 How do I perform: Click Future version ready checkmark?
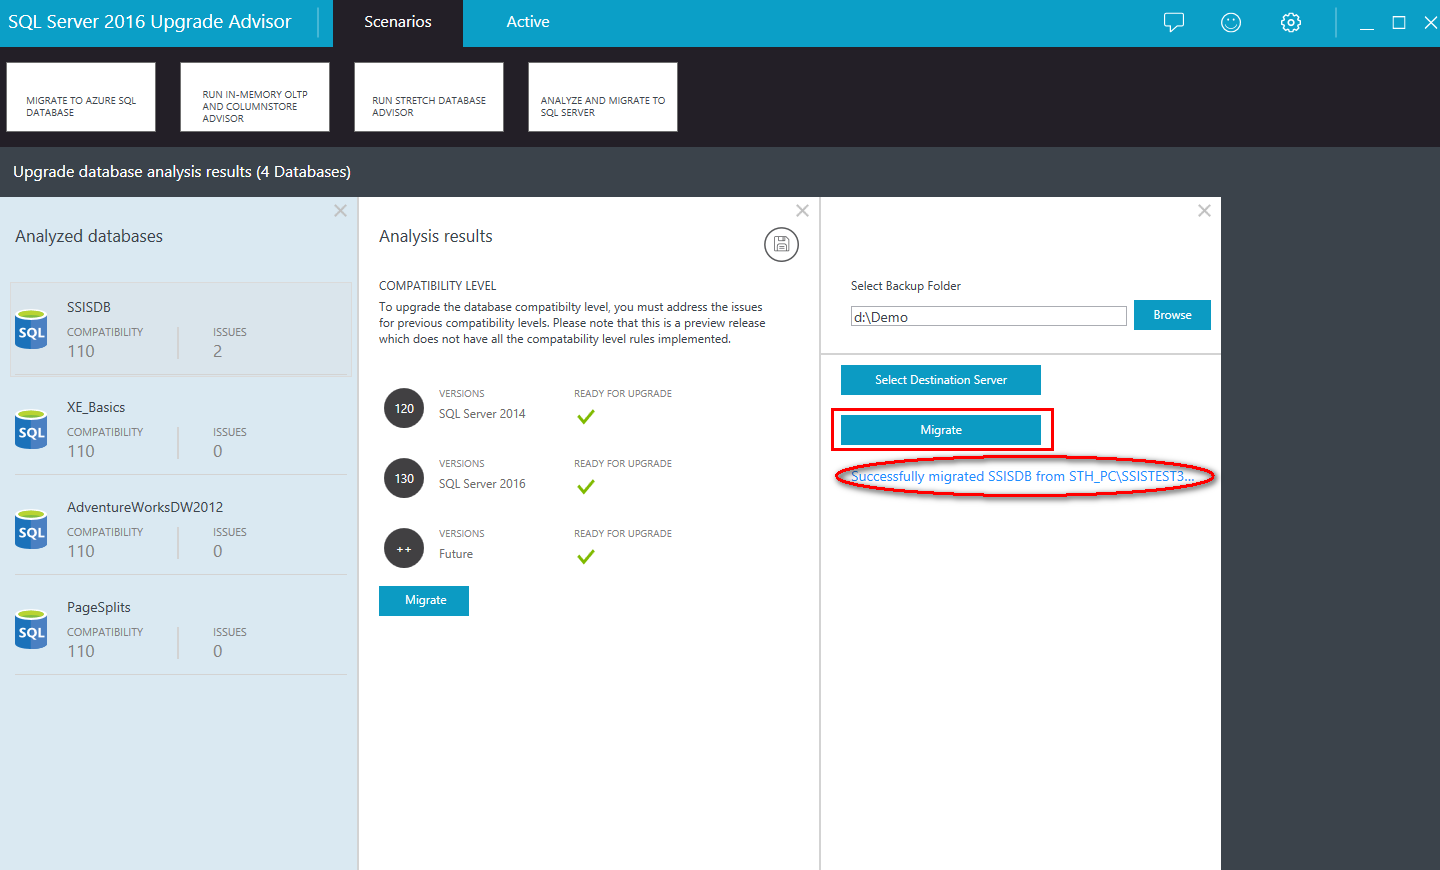[586, 556]
